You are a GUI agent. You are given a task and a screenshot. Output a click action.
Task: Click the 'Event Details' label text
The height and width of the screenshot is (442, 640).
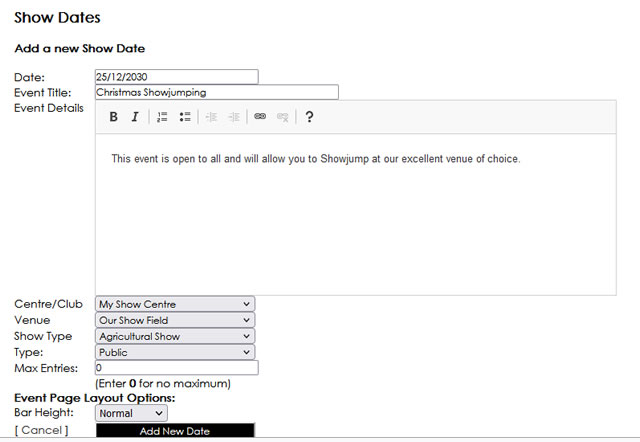[x=49, y=108]
